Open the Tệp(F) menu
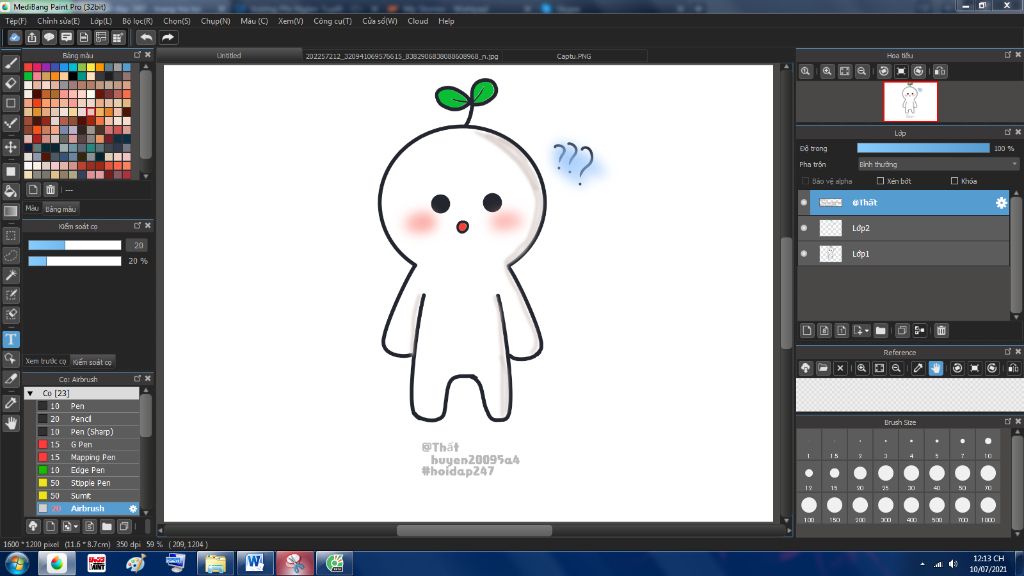This screenshot has height=576, width=1024. tap(16, 21)
